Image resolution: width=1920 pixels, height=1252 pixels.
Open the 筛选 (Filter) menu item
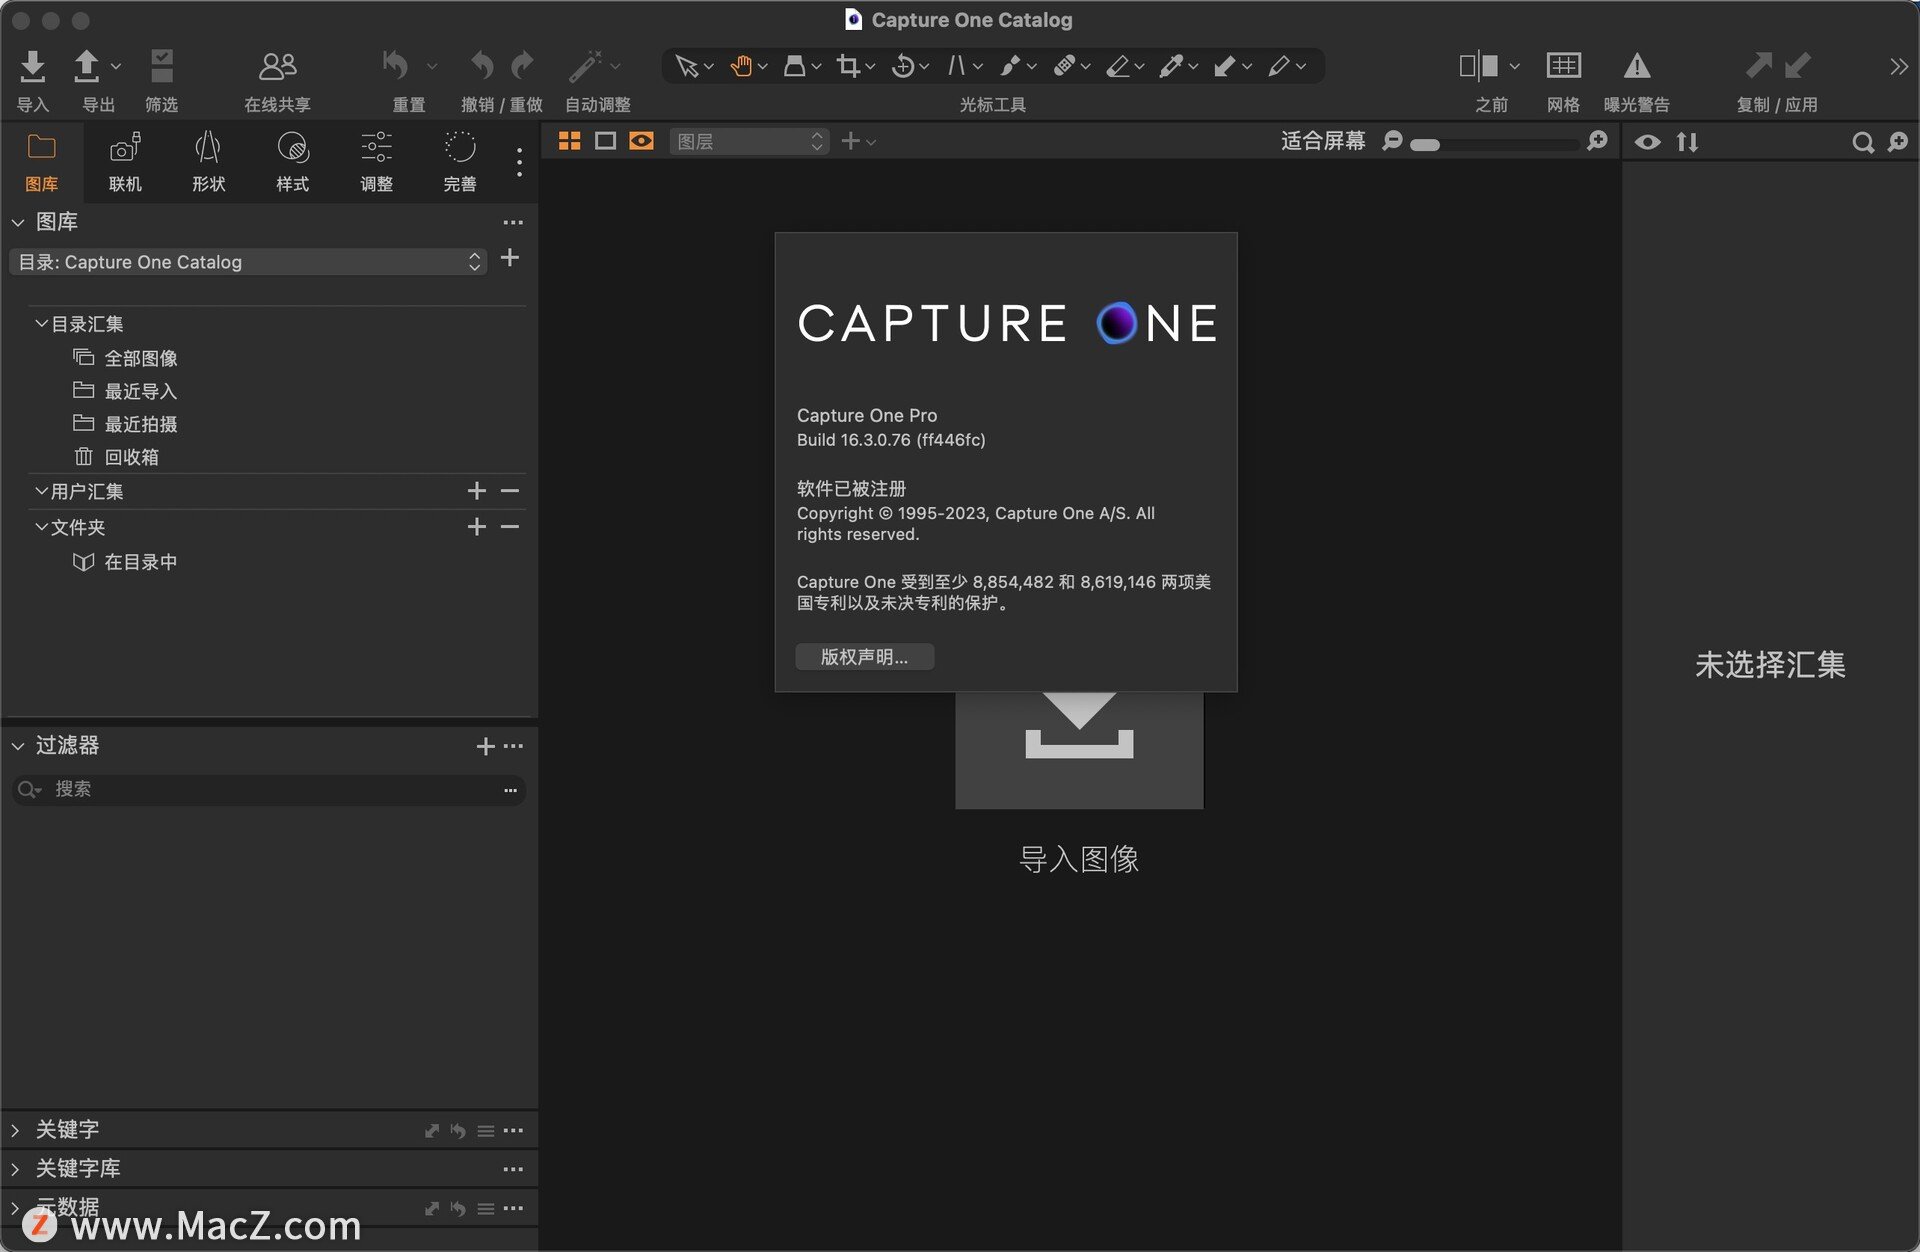tap(161, 66)
